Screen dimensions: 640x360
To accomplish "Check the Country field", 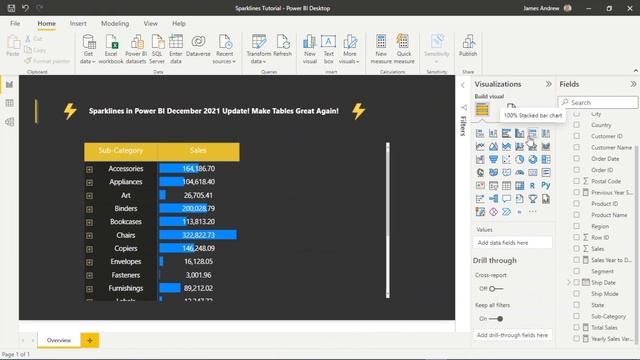I will point(576,125).
